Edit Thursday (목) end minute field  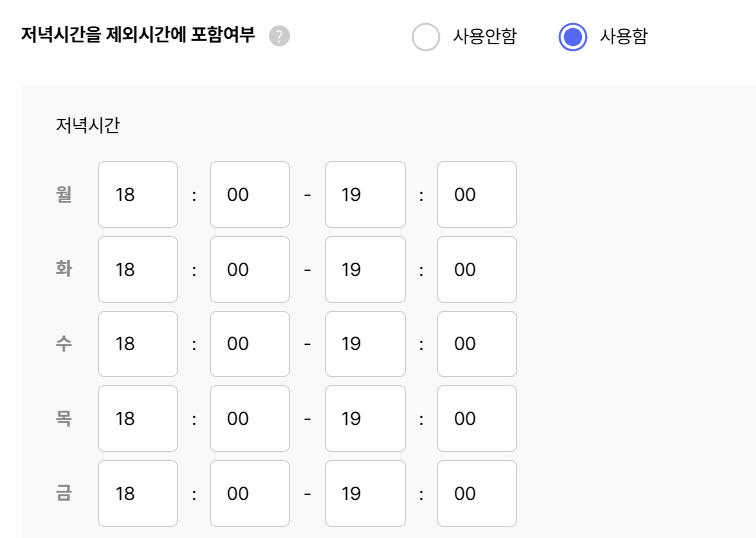[x=477, y=418]
